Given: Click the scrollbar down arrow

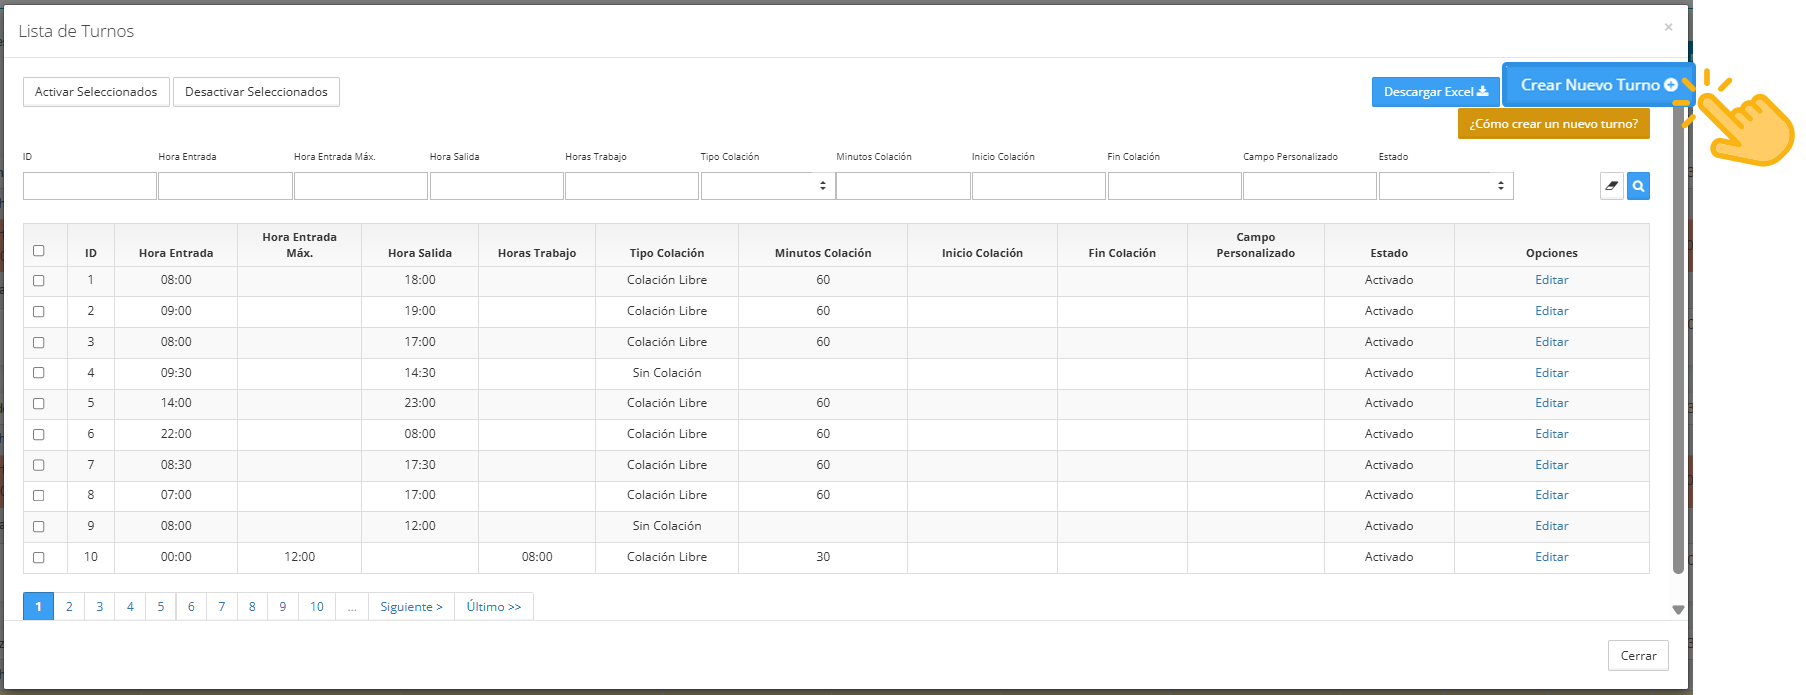Looking at the screenshot, I should 1678,609.
